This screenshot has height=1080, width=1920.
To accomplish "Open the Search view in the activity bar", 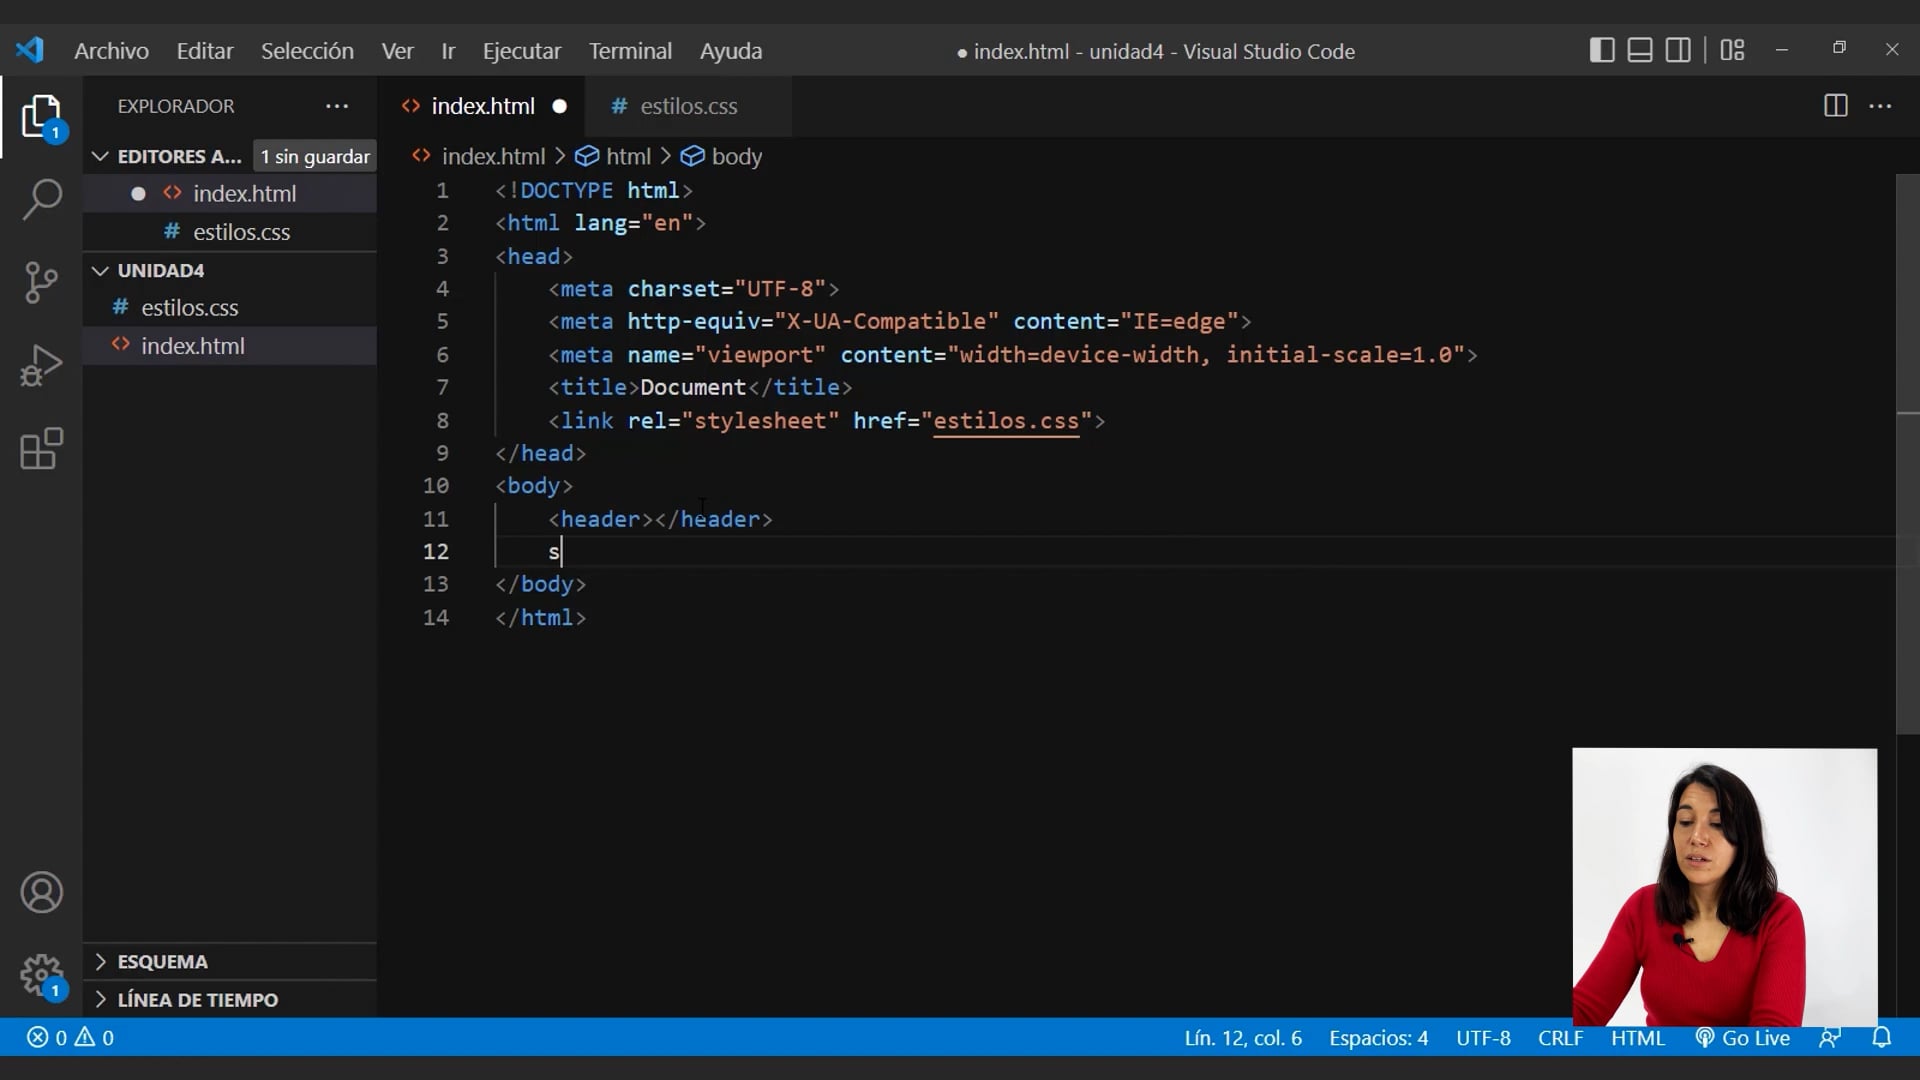I will coord(41,199).
